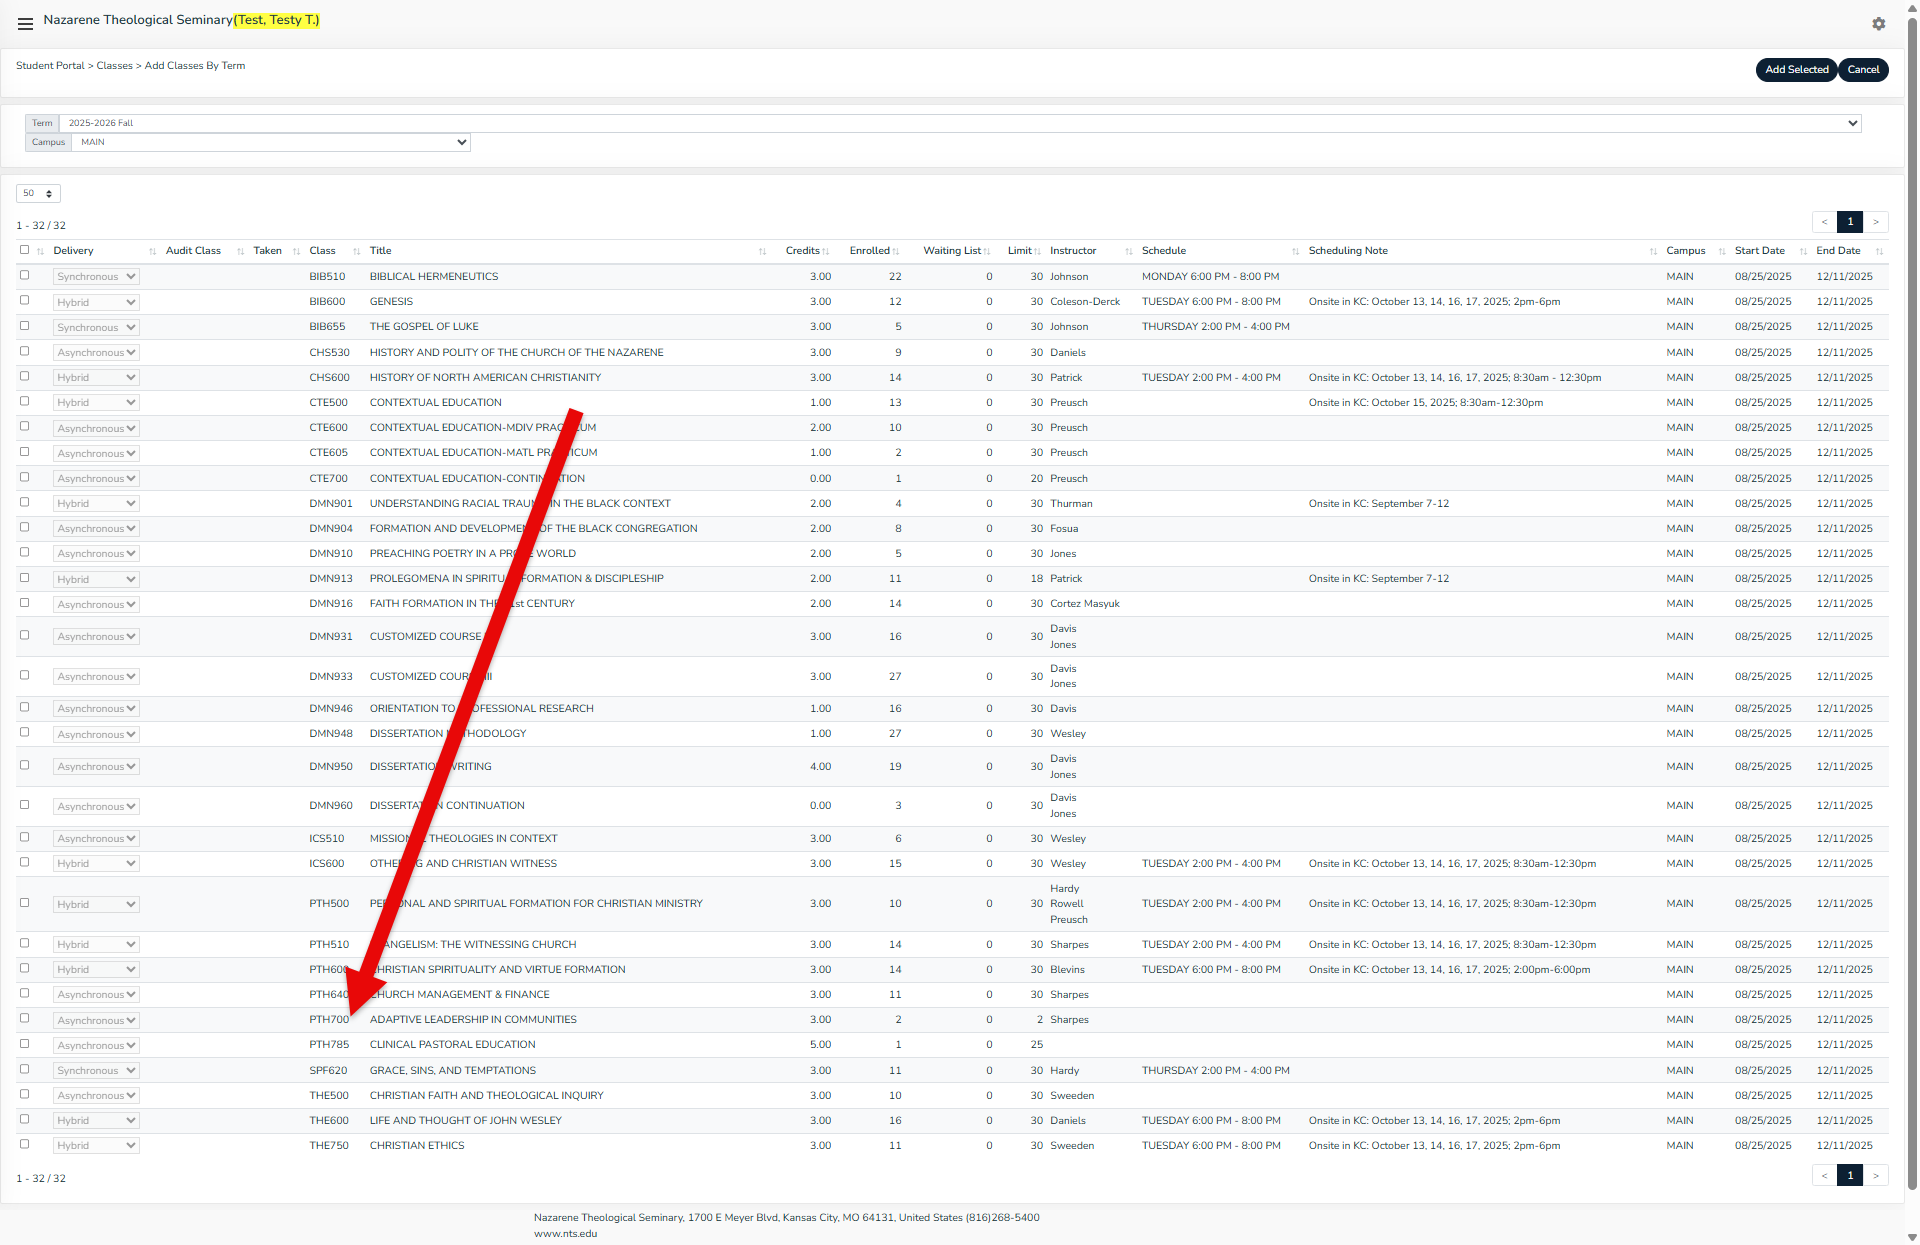Go to previous page arrow at bottom
This screenshot has height=1245, width=1920.
(x=1824, y=1175)
